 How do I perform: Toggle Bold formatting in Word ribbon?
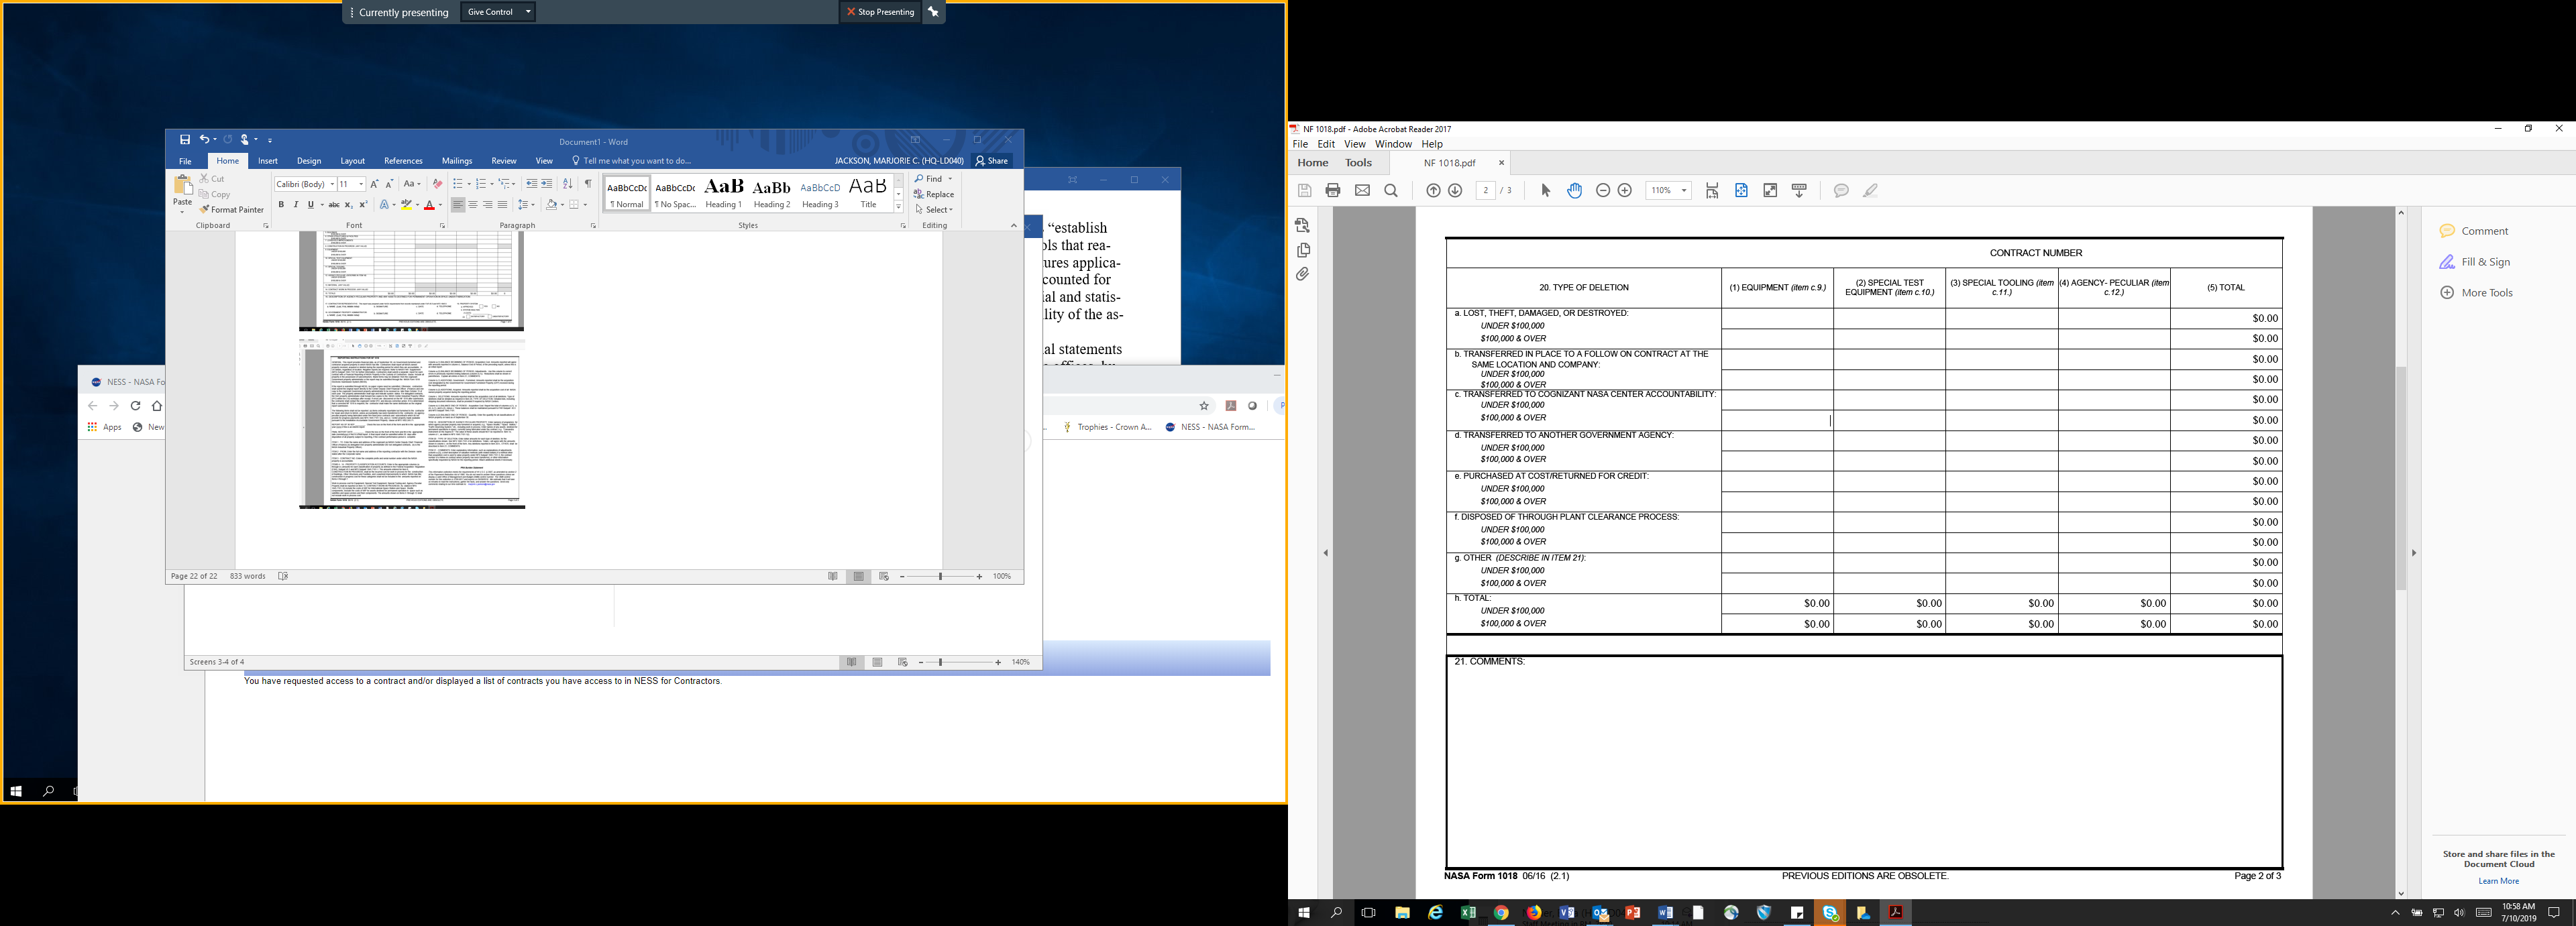click(281, 205)
